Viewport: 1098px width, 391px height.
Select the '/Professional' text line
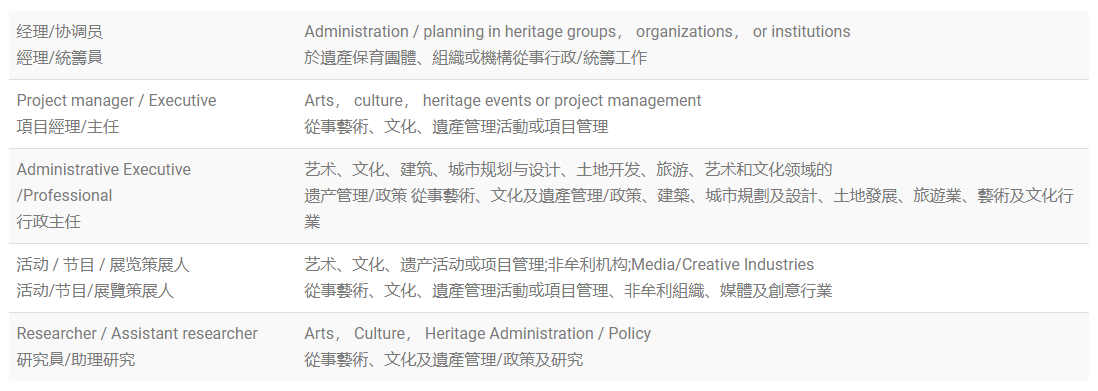[64, 196]
